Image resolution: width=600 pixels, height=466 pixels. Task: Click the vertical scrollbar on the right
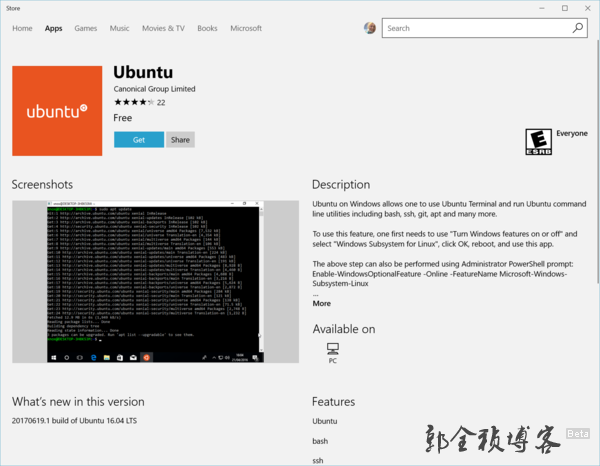598,161
